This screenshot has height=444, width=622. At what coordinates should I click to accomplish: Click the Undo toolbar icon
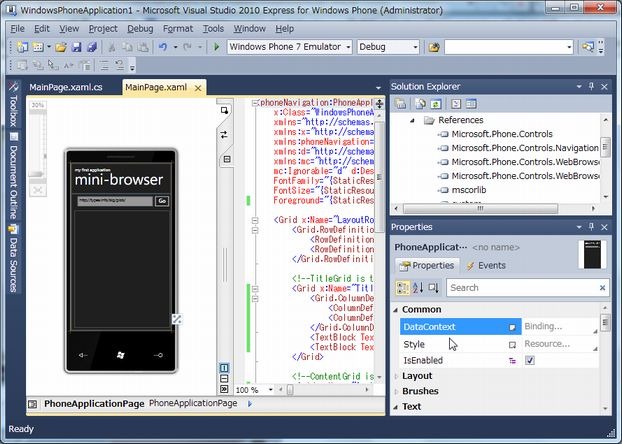(x=163, y=47)
